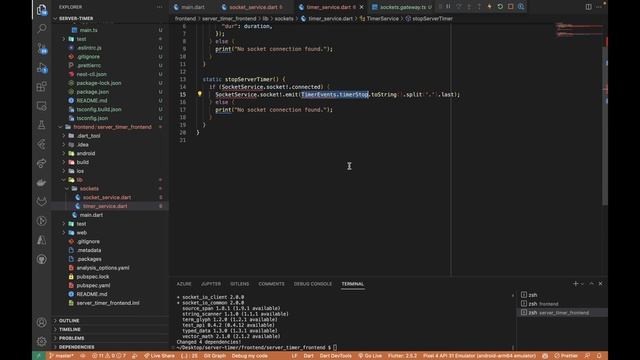Close the terminal panel
Viewport: 640px width, 360px height.
(600, 284)
